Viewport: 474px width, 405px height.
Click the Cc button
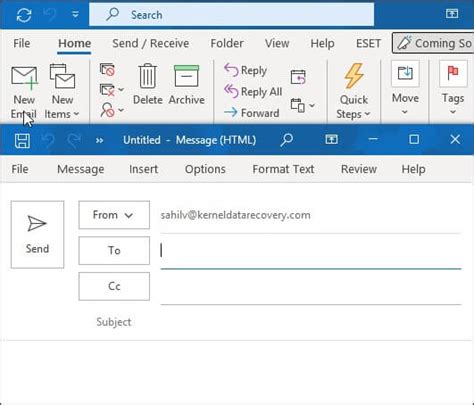(x=114, y=286)
